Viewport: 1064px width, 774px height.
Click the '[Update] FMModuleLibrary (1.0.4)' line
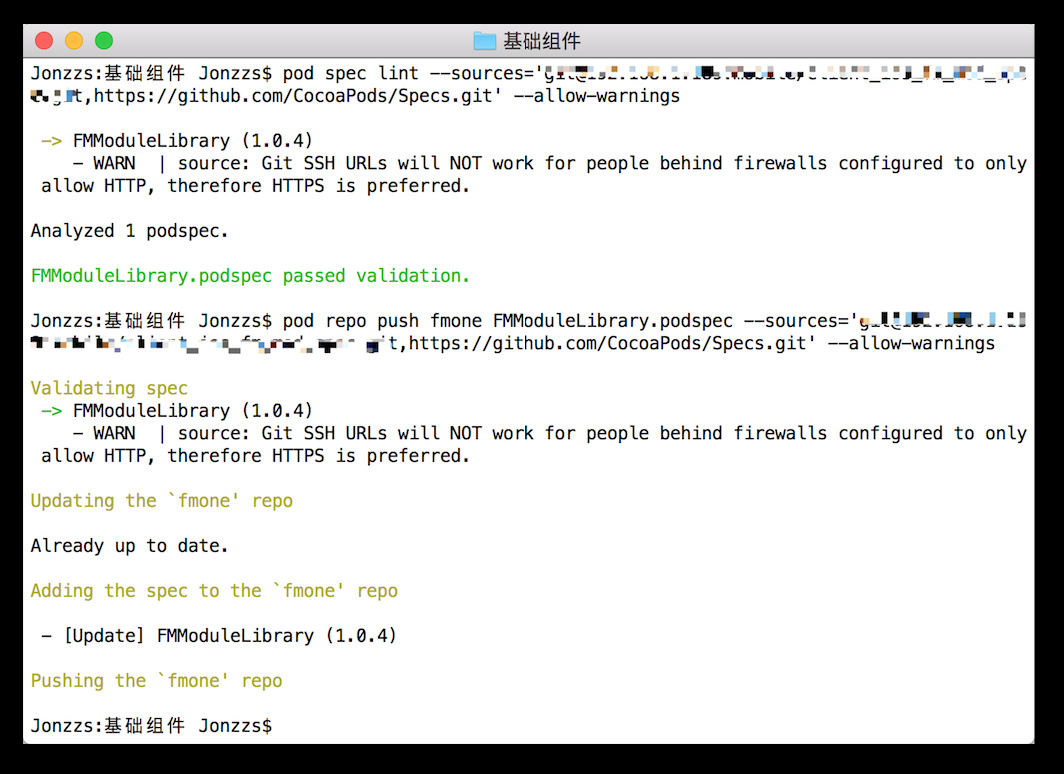(219, 636)
